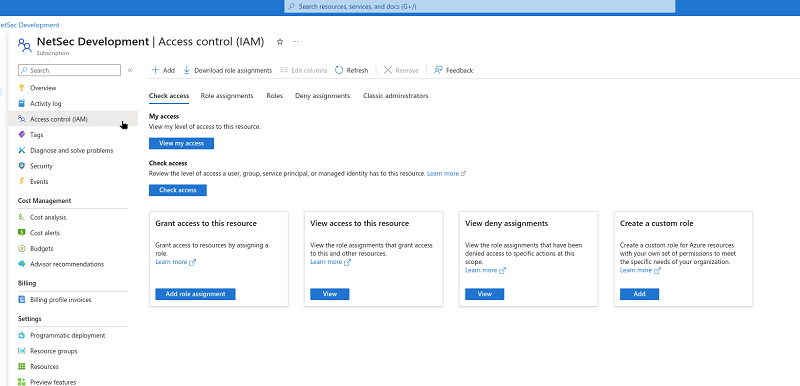800x386 pixels.
Task: Click the Budgets icon
Action: tap(21, 248)
